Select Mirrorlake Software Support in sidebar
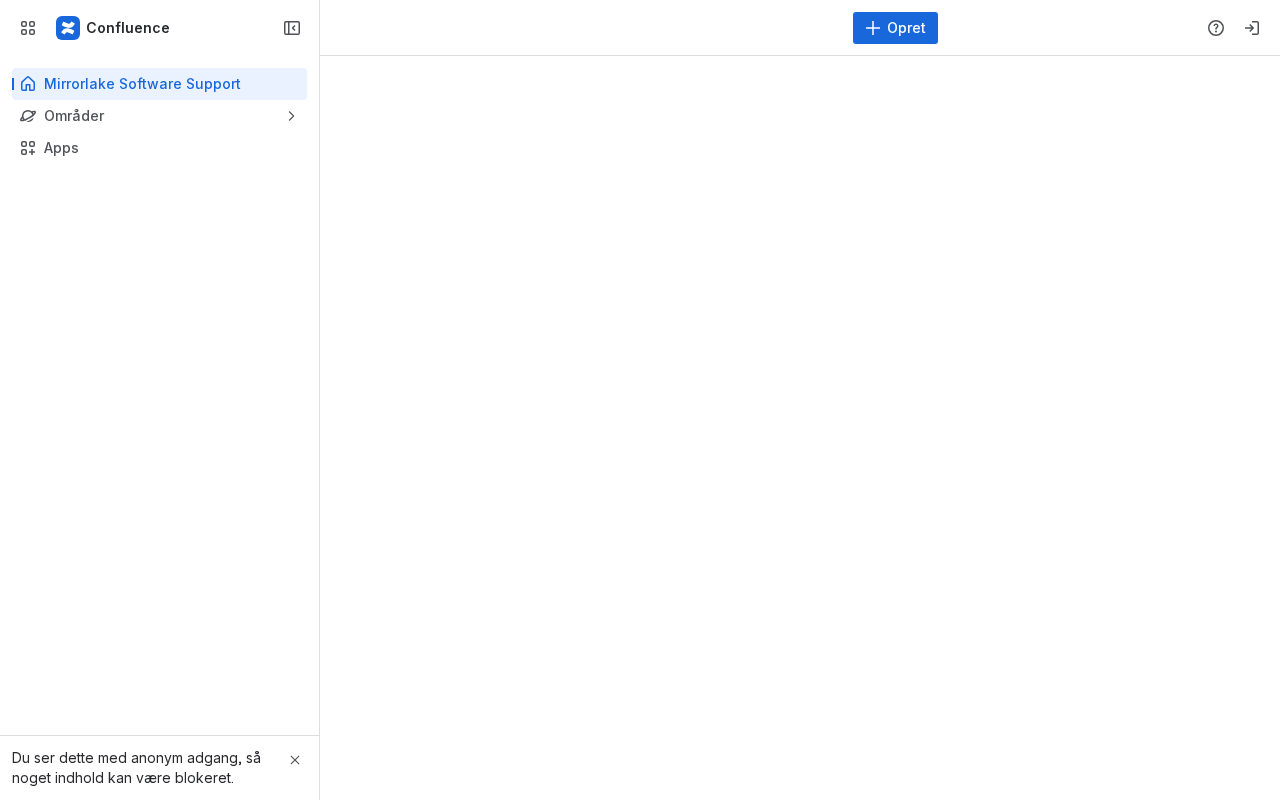 pos(160,84)
